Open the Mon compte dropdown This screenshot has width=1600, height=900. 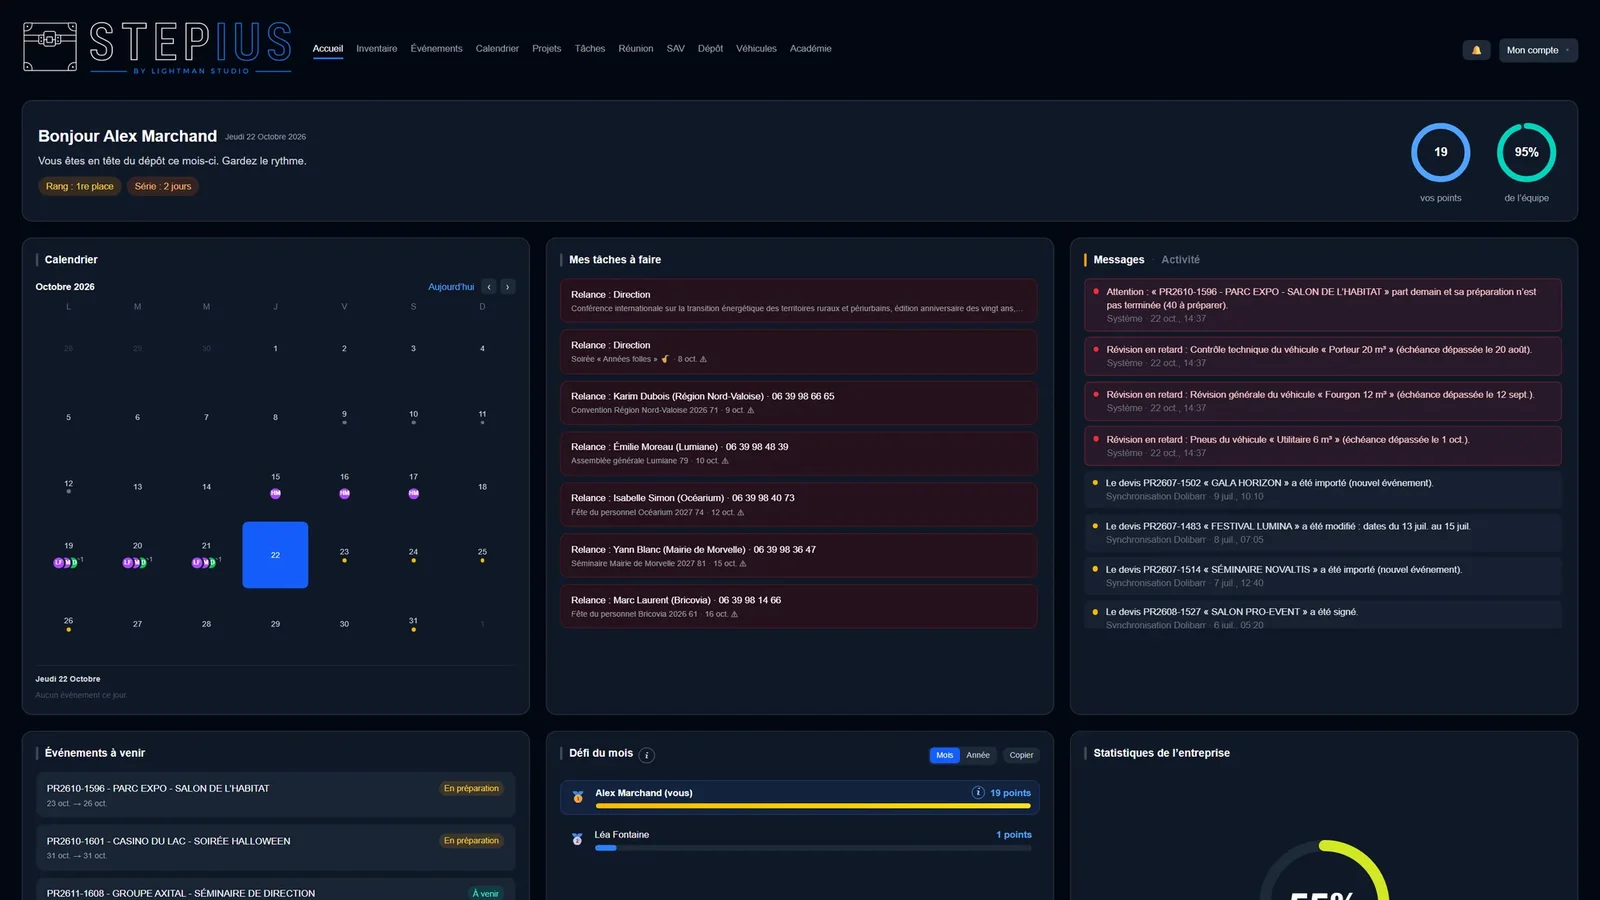pyautogui.click(x=1538, y=50)
